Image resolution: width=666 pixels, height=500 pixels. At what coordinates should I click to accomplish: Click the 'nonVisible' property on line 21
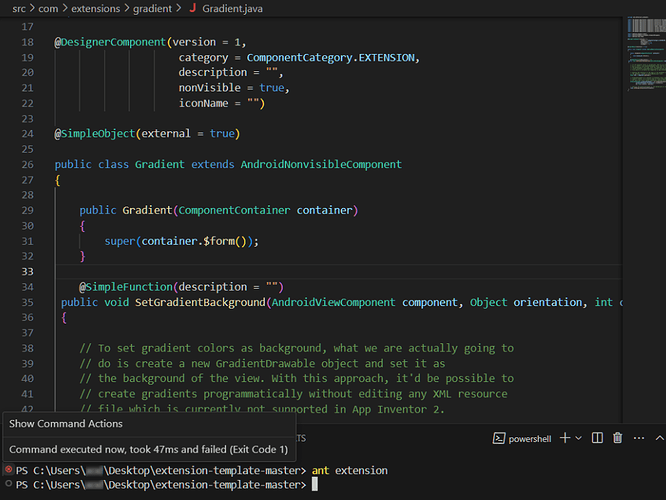[209, 88]
